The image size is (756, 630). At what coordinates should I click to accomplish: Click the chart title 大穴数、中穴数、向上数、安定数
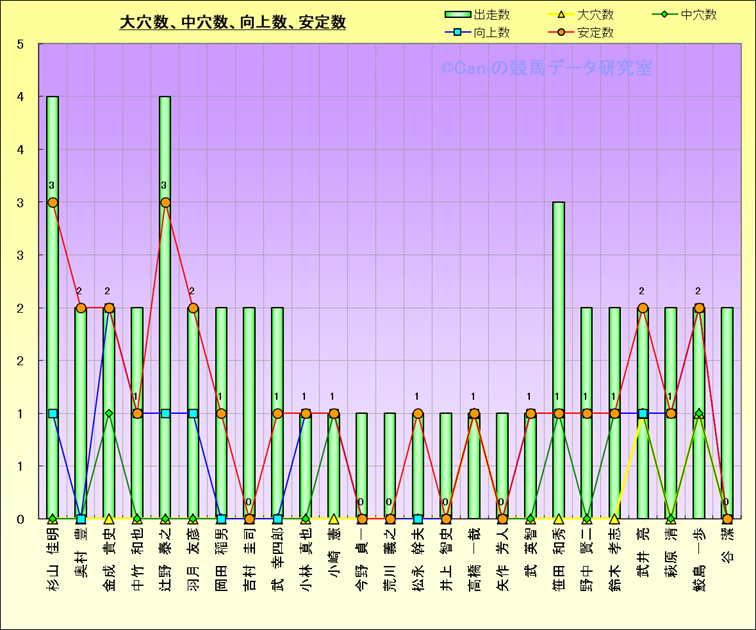232,22
